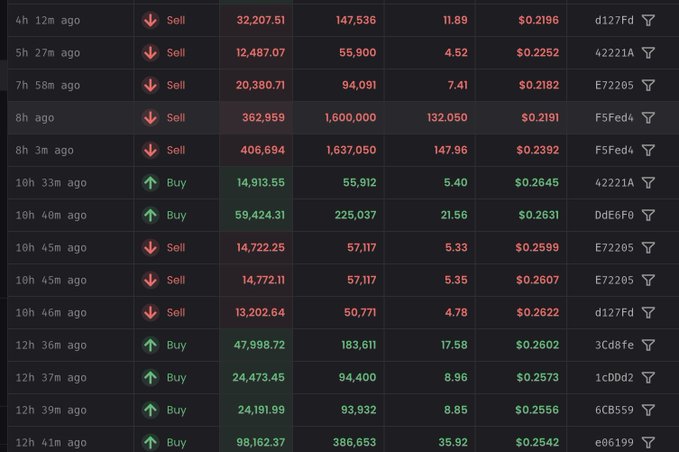Click the sell arrow icon in 7h 58m row
This screenshot has width=679, height=452.
[x=150, y=85]
